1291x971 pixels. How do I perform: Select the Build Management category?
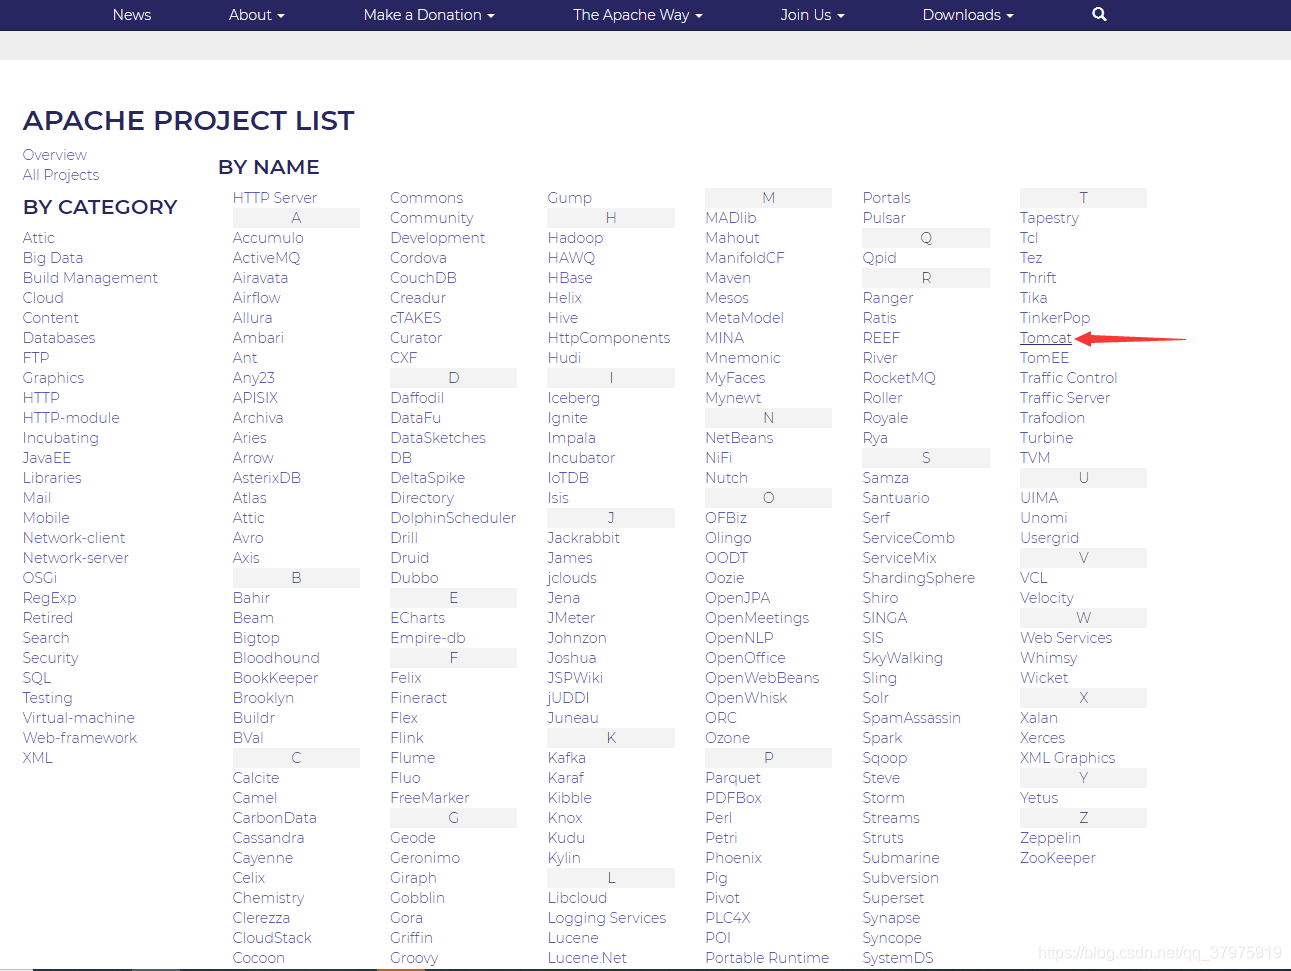(90, 278)
